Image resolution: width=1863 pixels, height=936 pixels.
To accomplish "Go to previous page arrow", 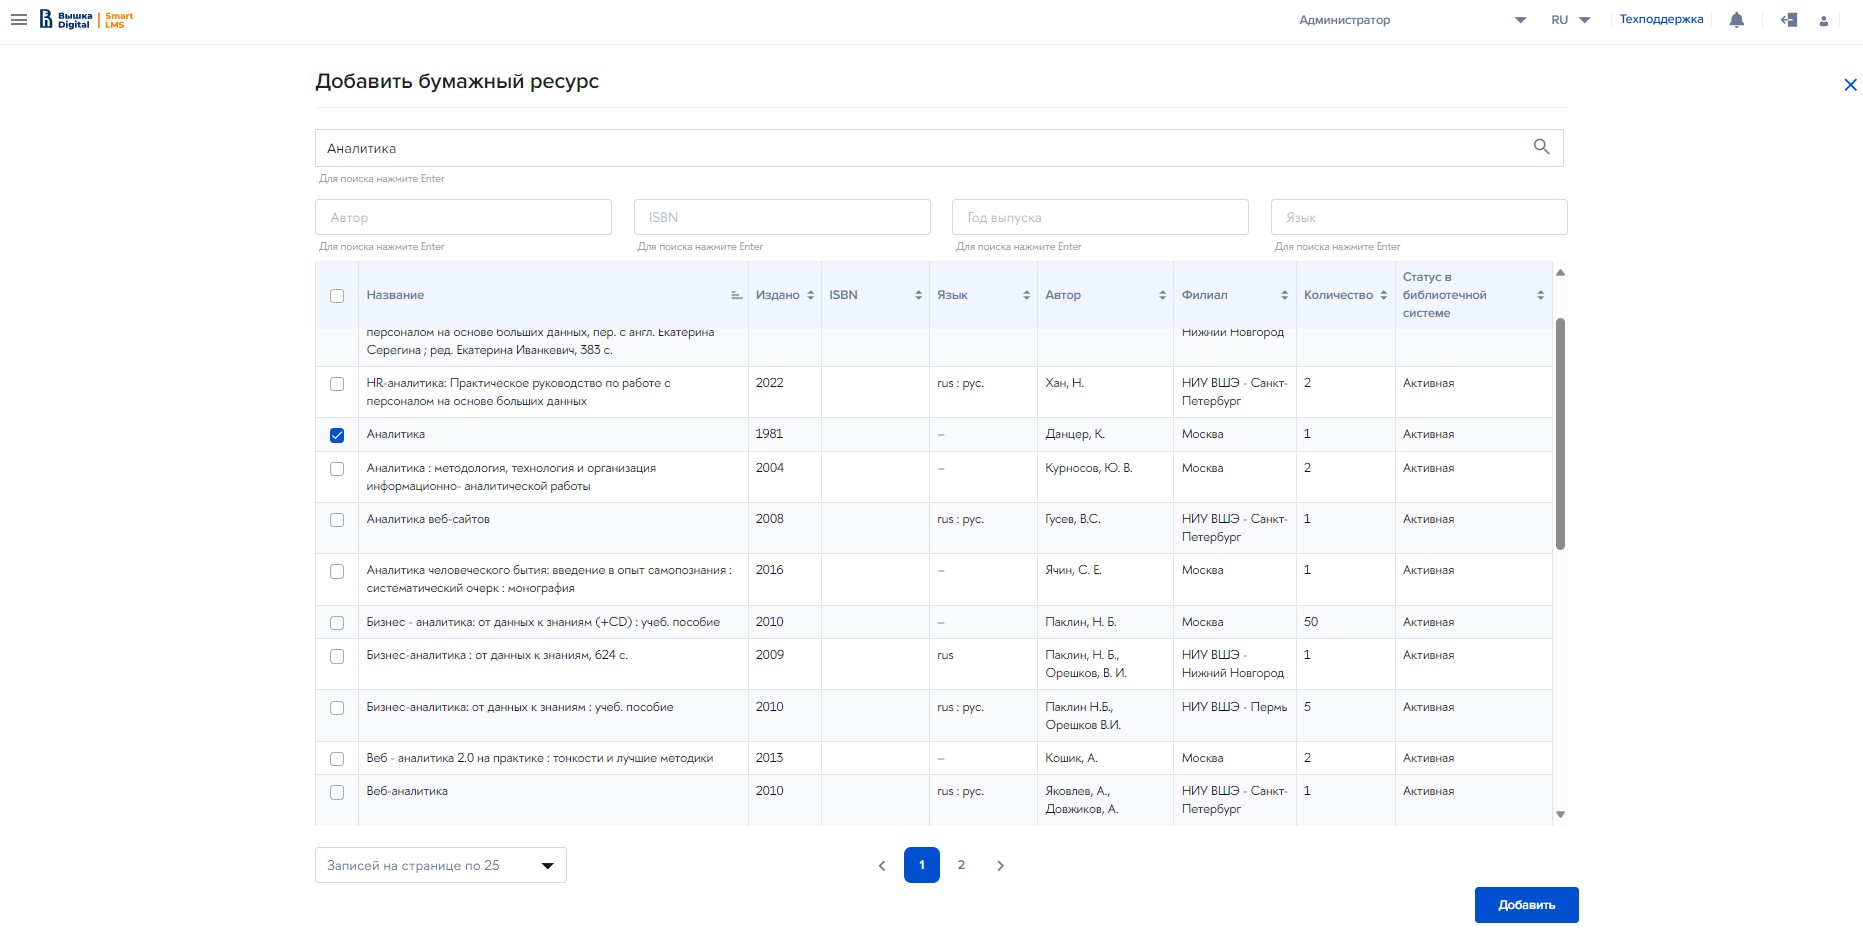I will [881, 866].
